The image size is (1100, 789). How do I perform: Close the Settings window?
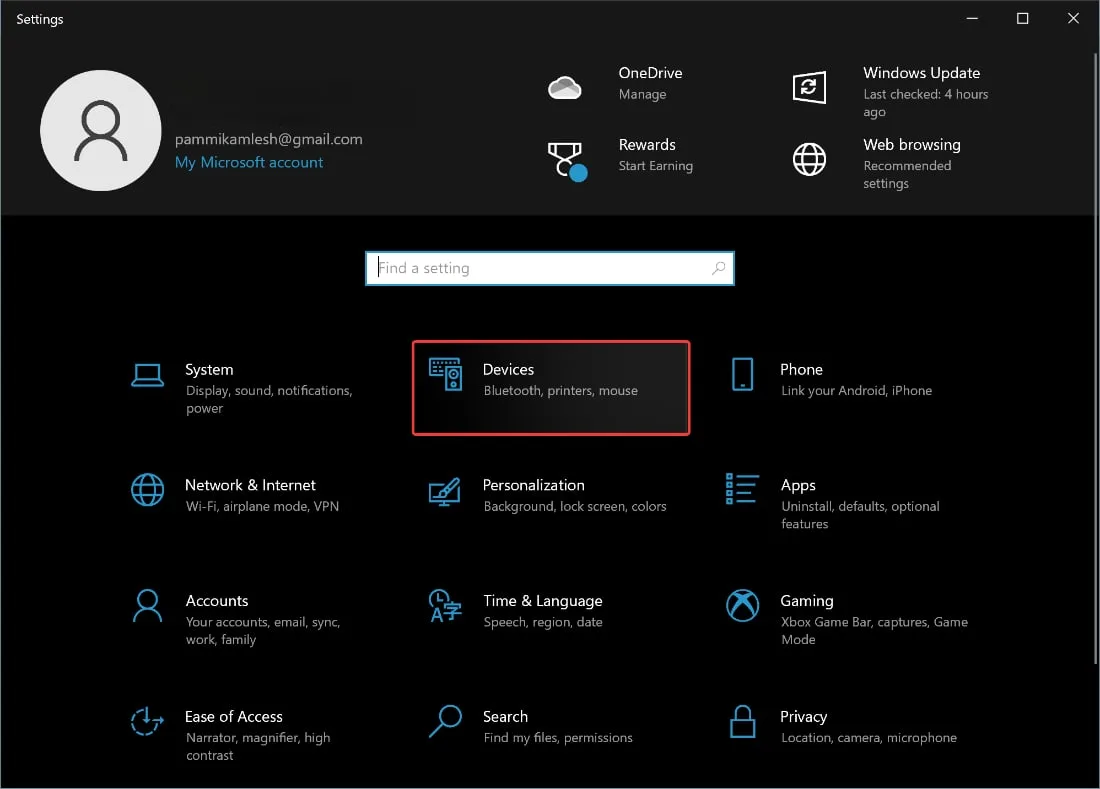point(1073,19)
